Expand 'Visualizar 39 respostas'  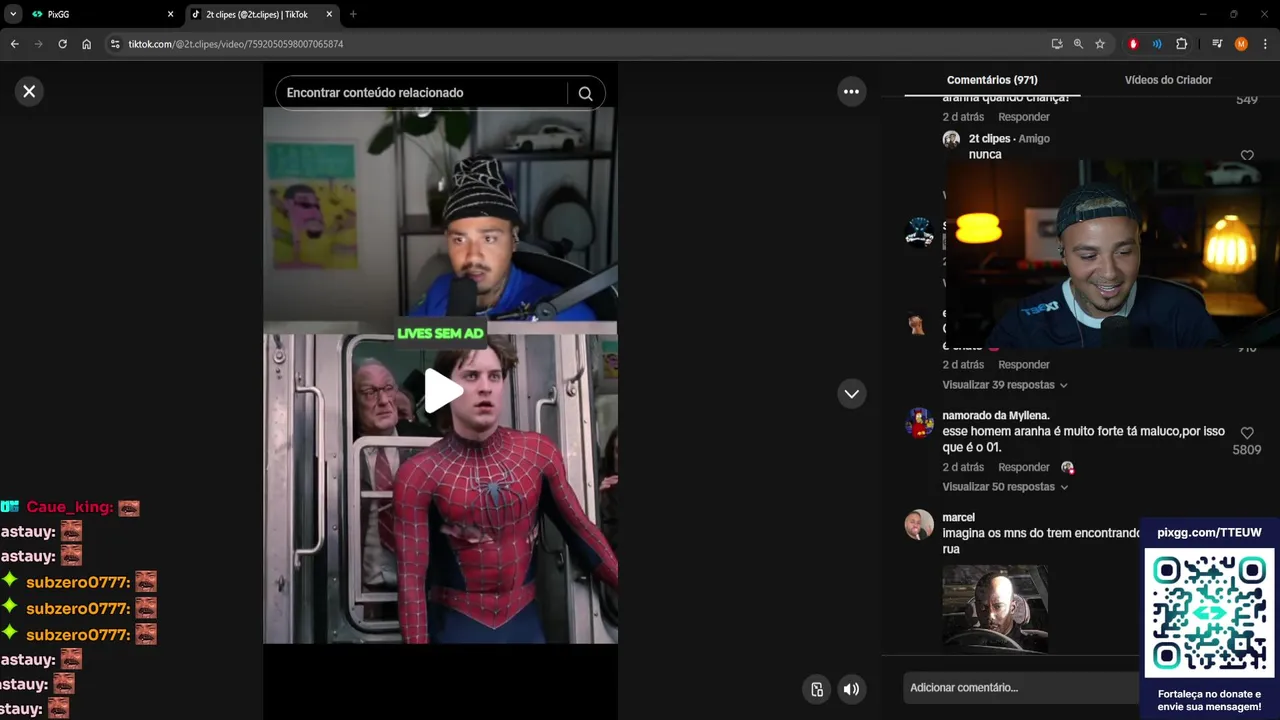pos(1005,385)
